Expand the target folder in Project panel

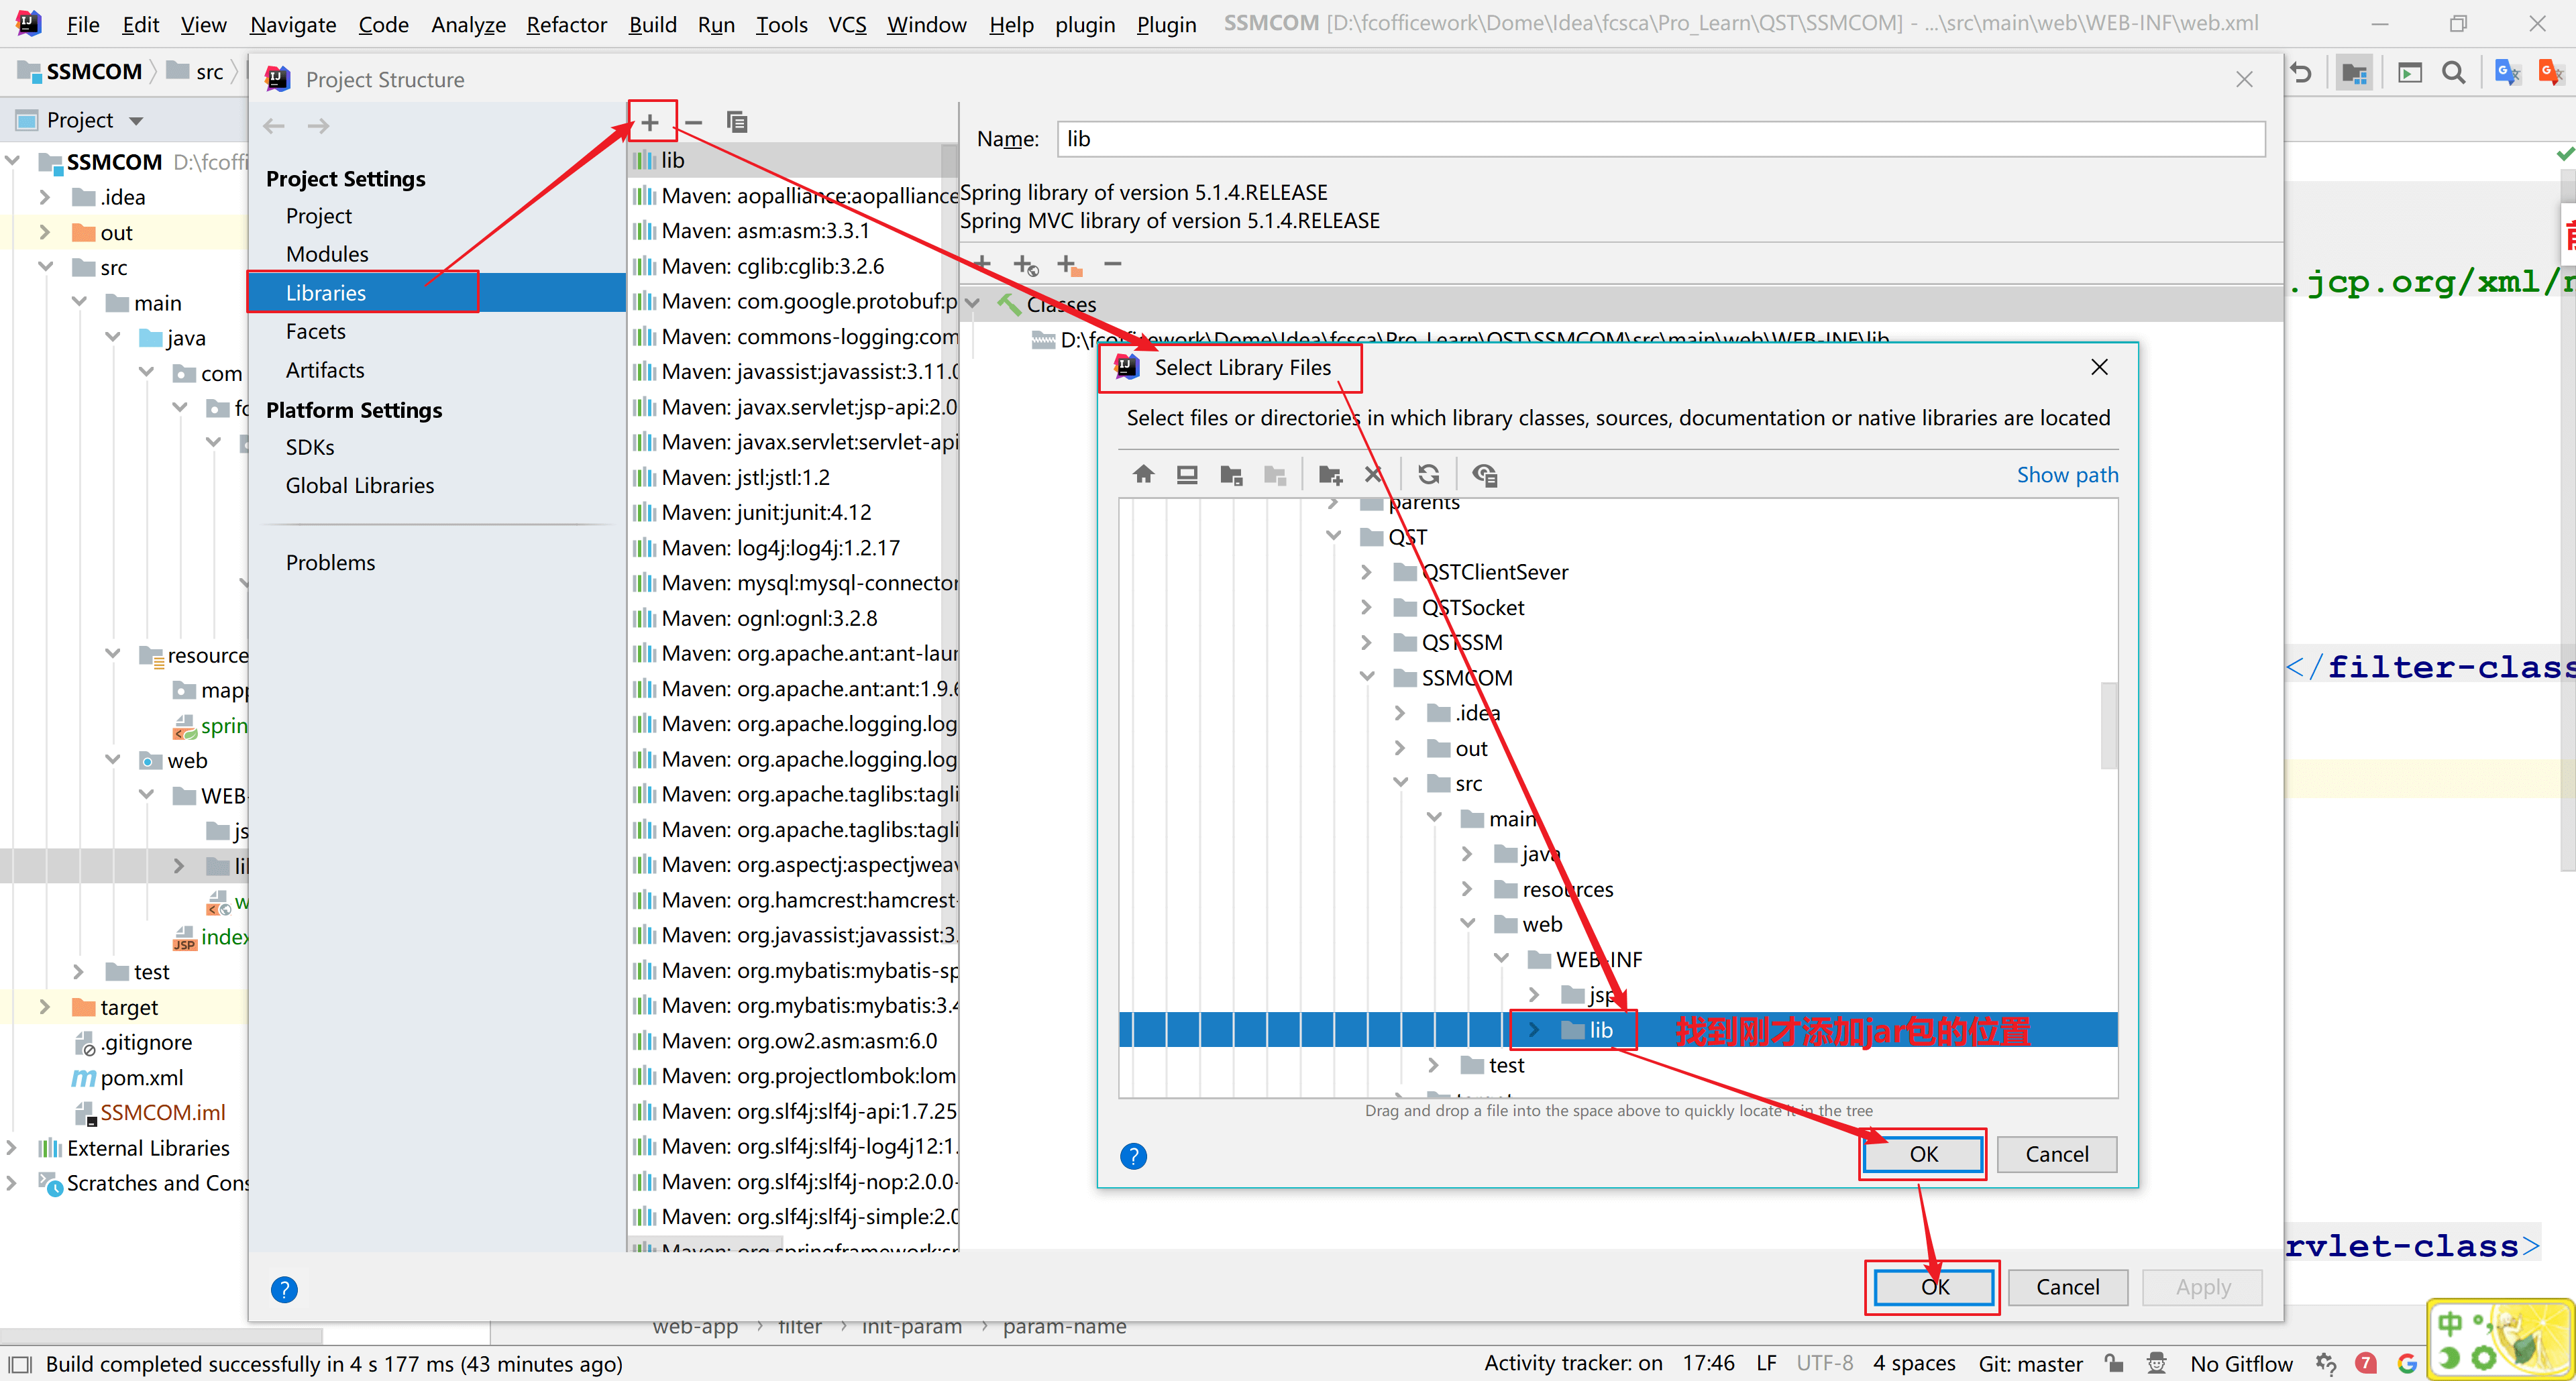click(44, 1007)
